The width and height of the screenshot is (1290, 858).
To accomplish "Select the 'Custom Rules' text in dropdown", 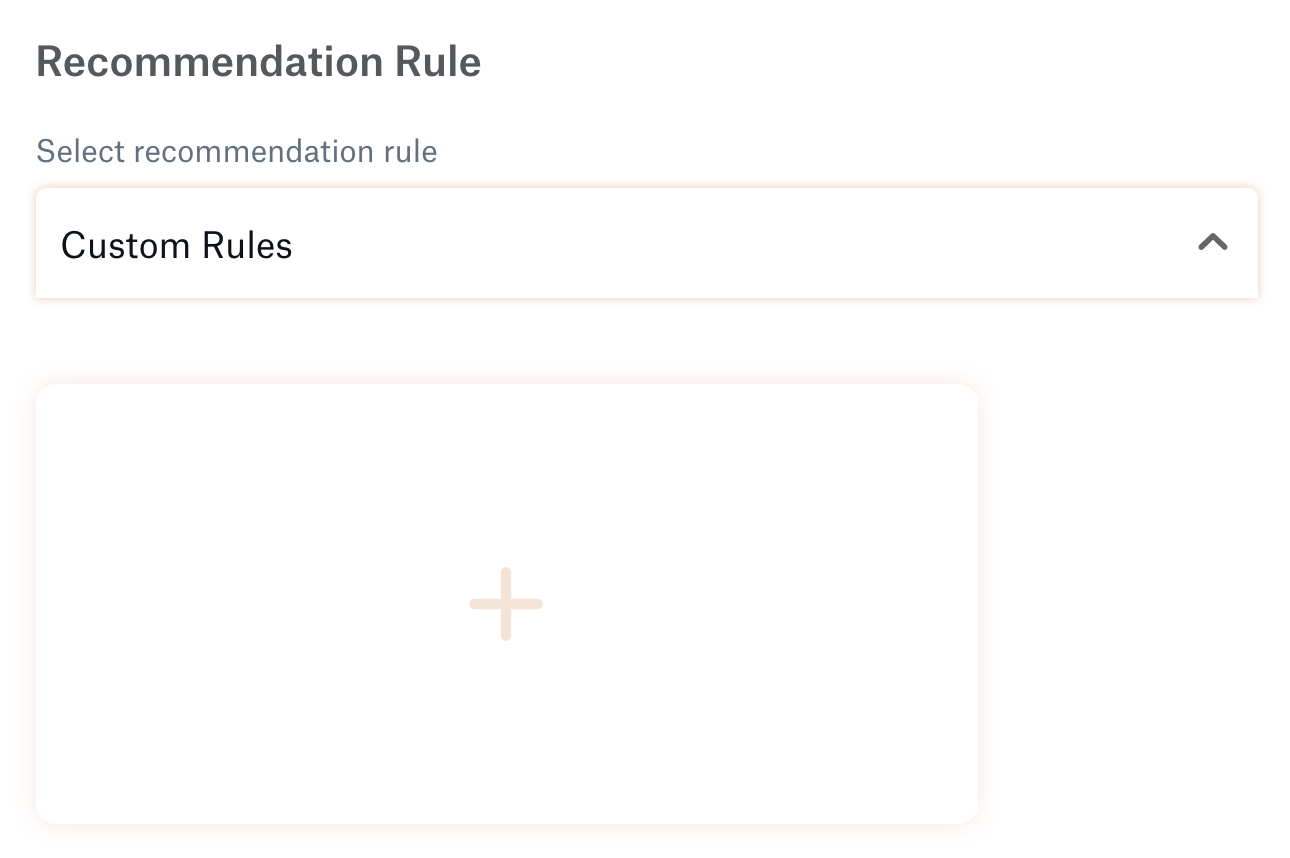I will pos(177,245).
